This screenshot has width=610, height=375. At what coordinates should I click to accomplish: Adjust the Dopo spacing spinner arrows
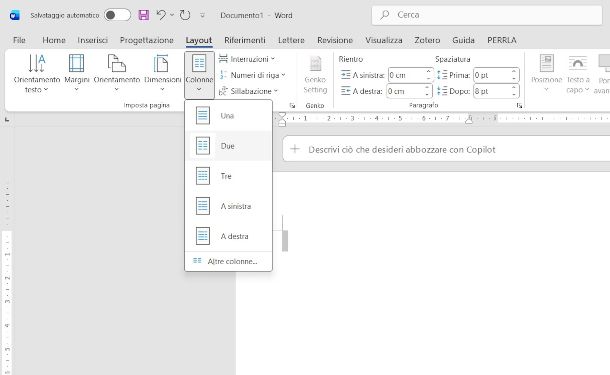514,91
